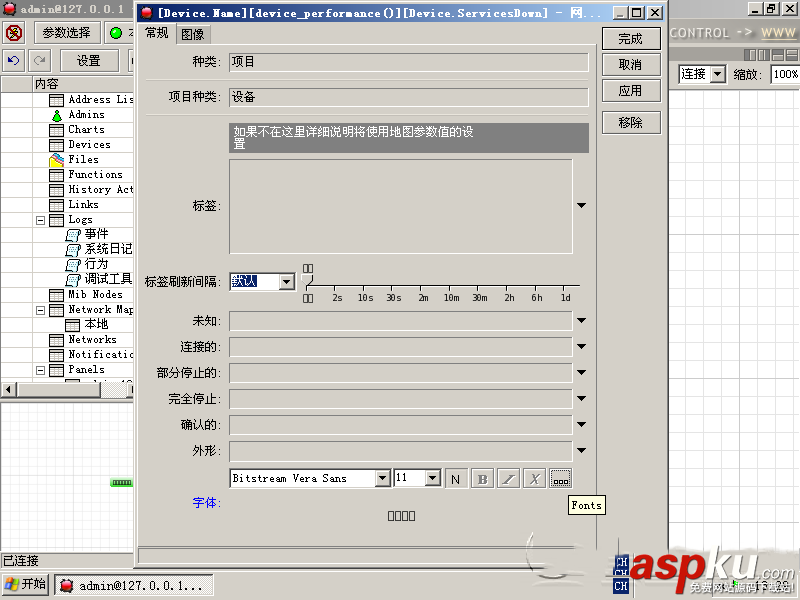Click the redo arrow icon
Screen dimensions: 800x600
click(39, 61)
